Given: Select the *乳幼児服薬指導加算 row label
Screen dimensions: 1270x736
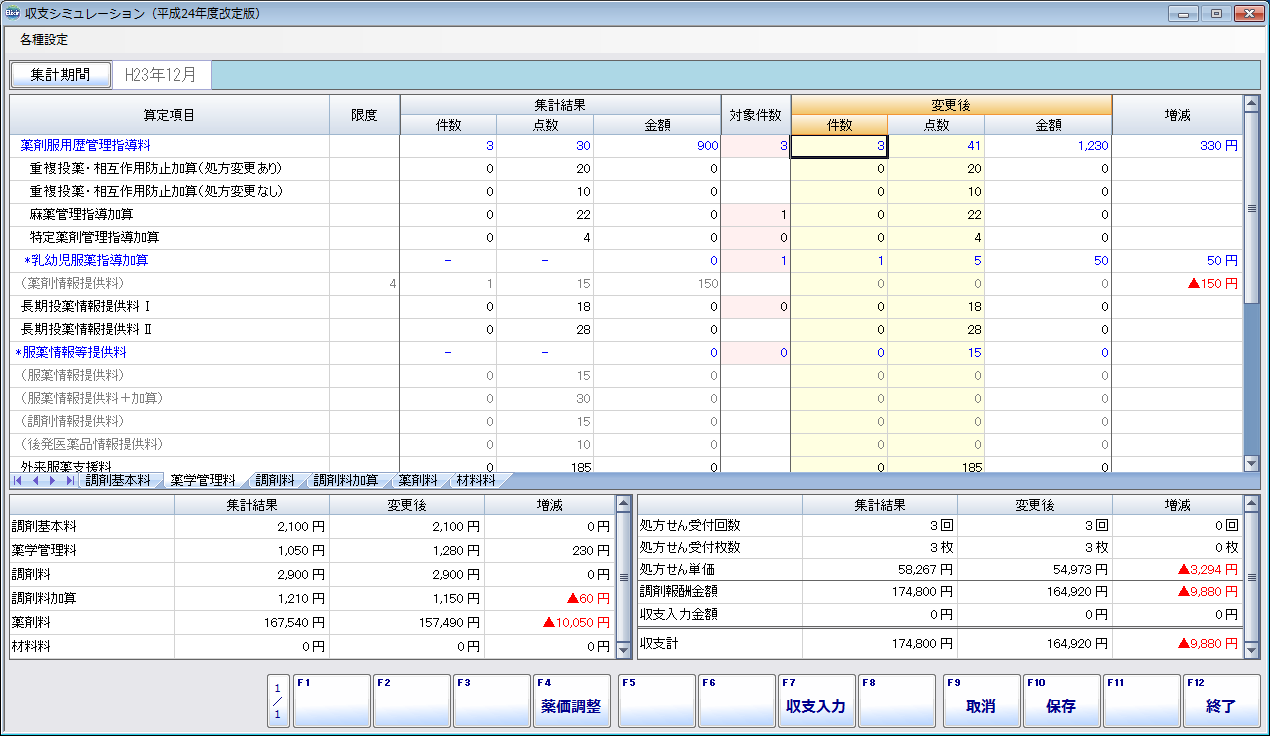Looking at the screenshot, I should point(86,260).
